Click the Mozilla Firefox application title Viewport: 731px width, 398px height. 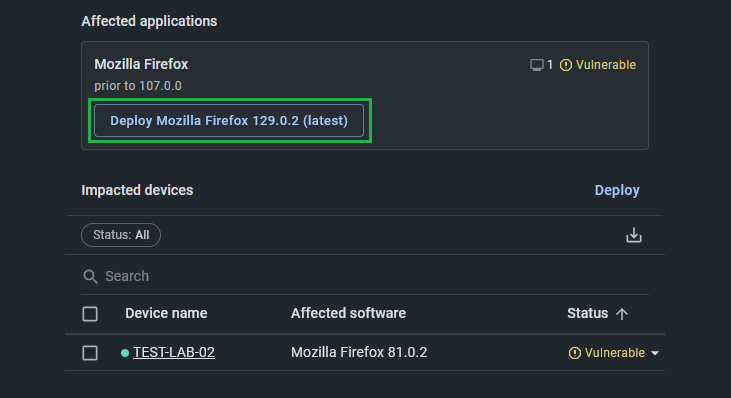pyautogui.click(x=141, y=64)
